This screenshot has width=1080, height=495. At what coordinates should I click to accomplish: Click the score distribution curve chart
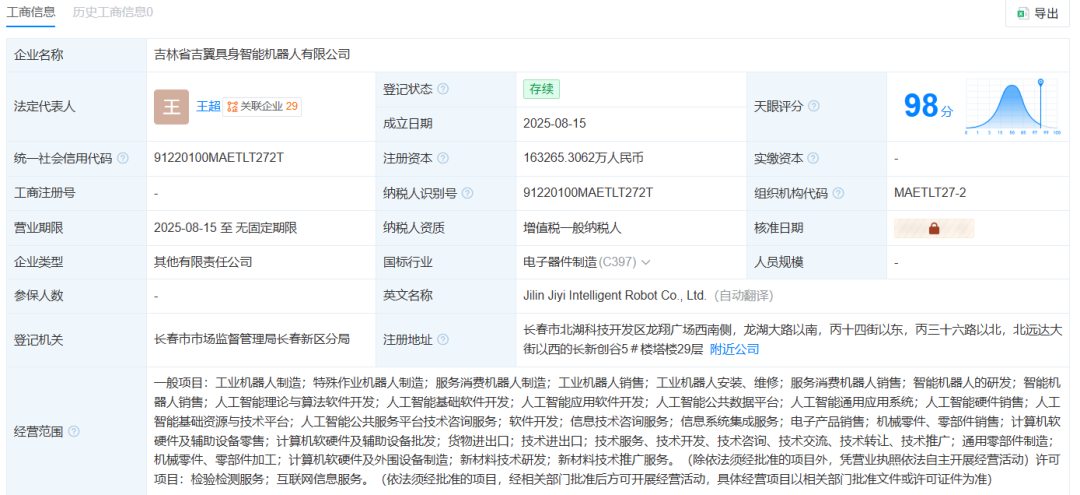pos(1012,106)
